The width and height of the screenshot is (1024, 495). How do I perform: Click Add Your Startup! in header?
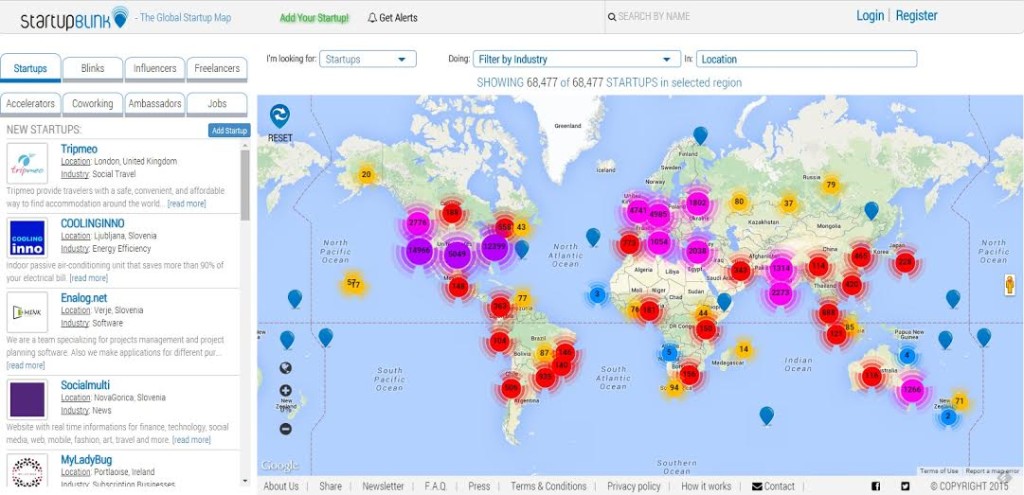click(x=314, y=18)
